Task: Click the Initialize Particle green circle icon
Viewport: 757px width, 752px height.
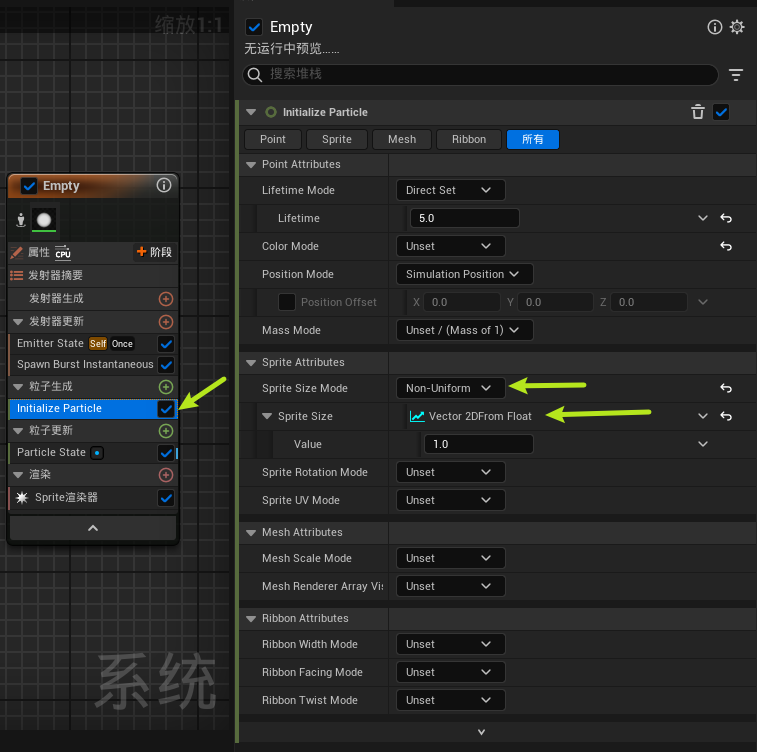Action: coord(271,112)
